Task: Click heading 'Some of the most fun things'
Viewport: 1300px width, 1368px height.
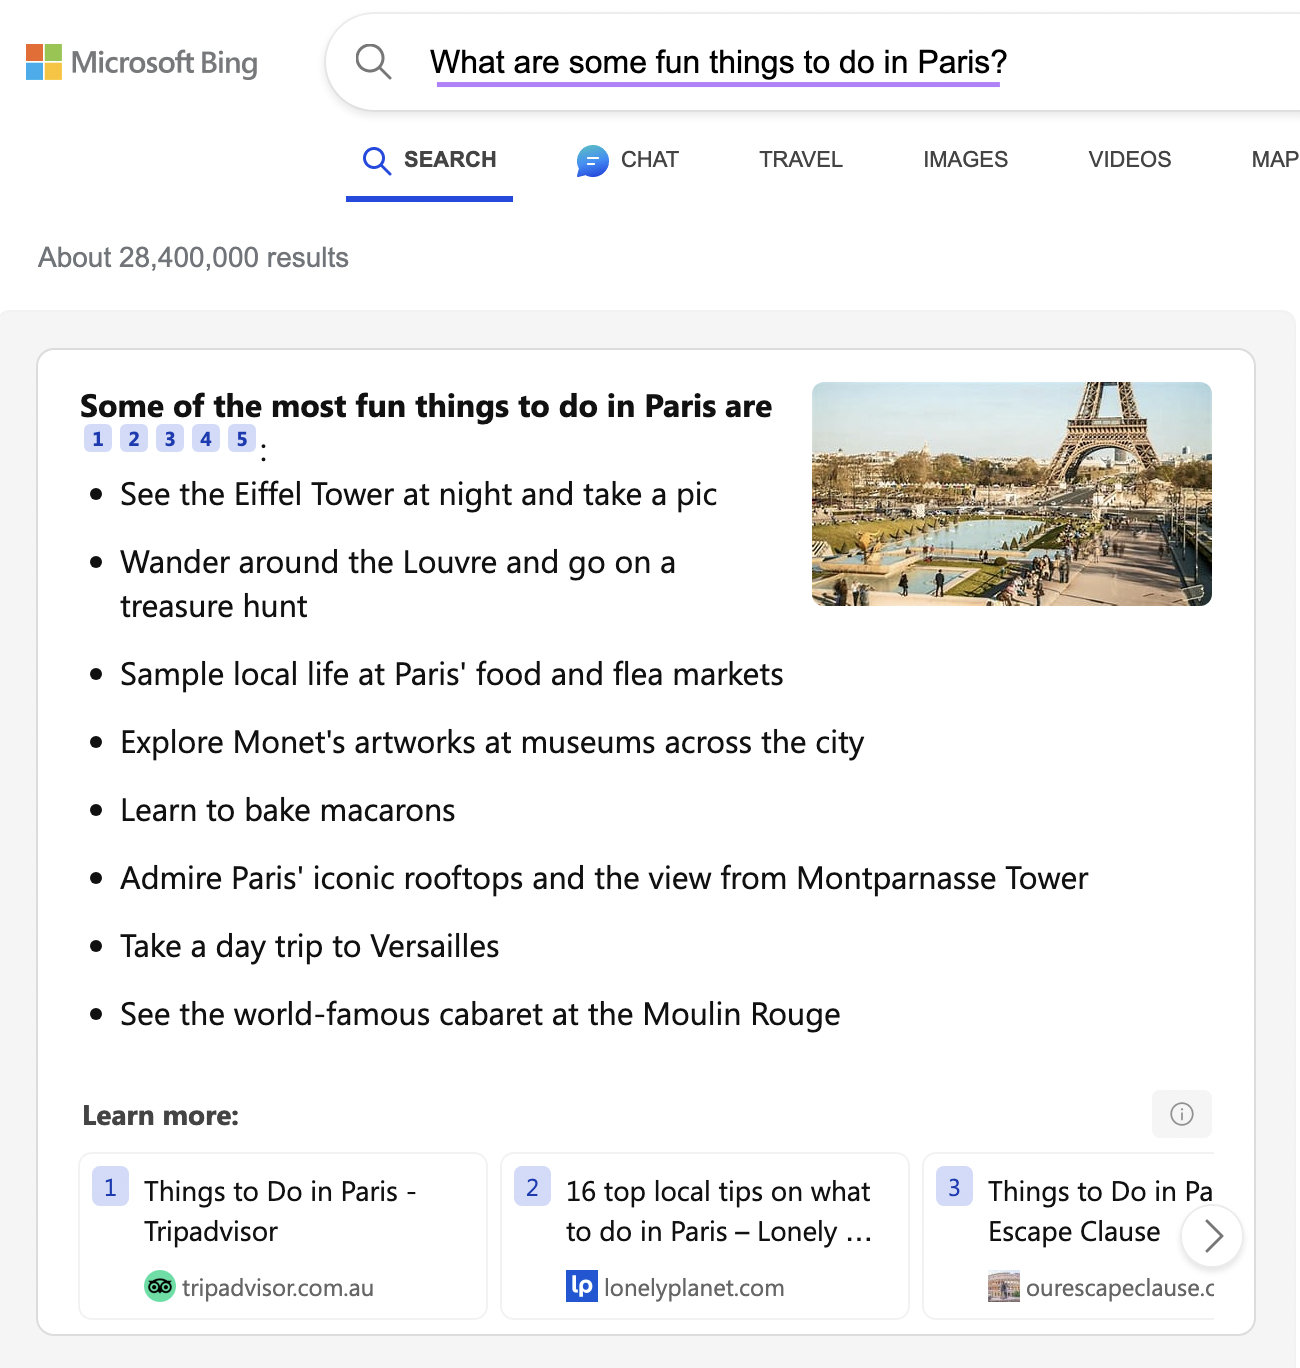Action: [x=426, y=406]
